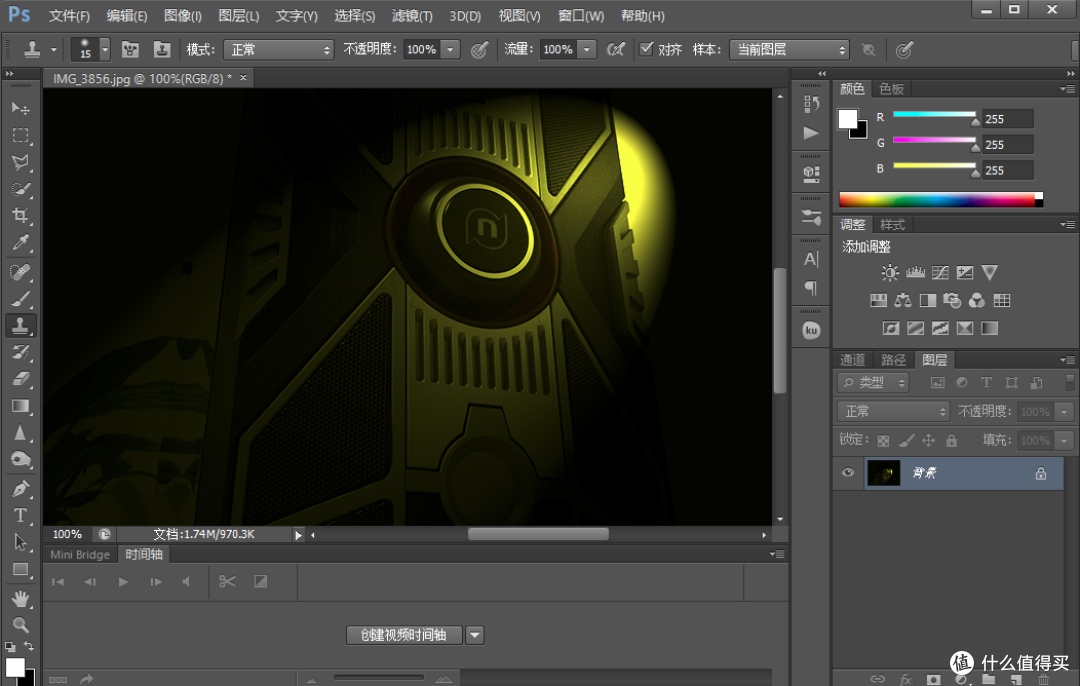Image resolution: width=1080 pixels, height=686 pixels.
Task: Expand the timeline type dropdown arrow
Action: [x=475, y=635]
